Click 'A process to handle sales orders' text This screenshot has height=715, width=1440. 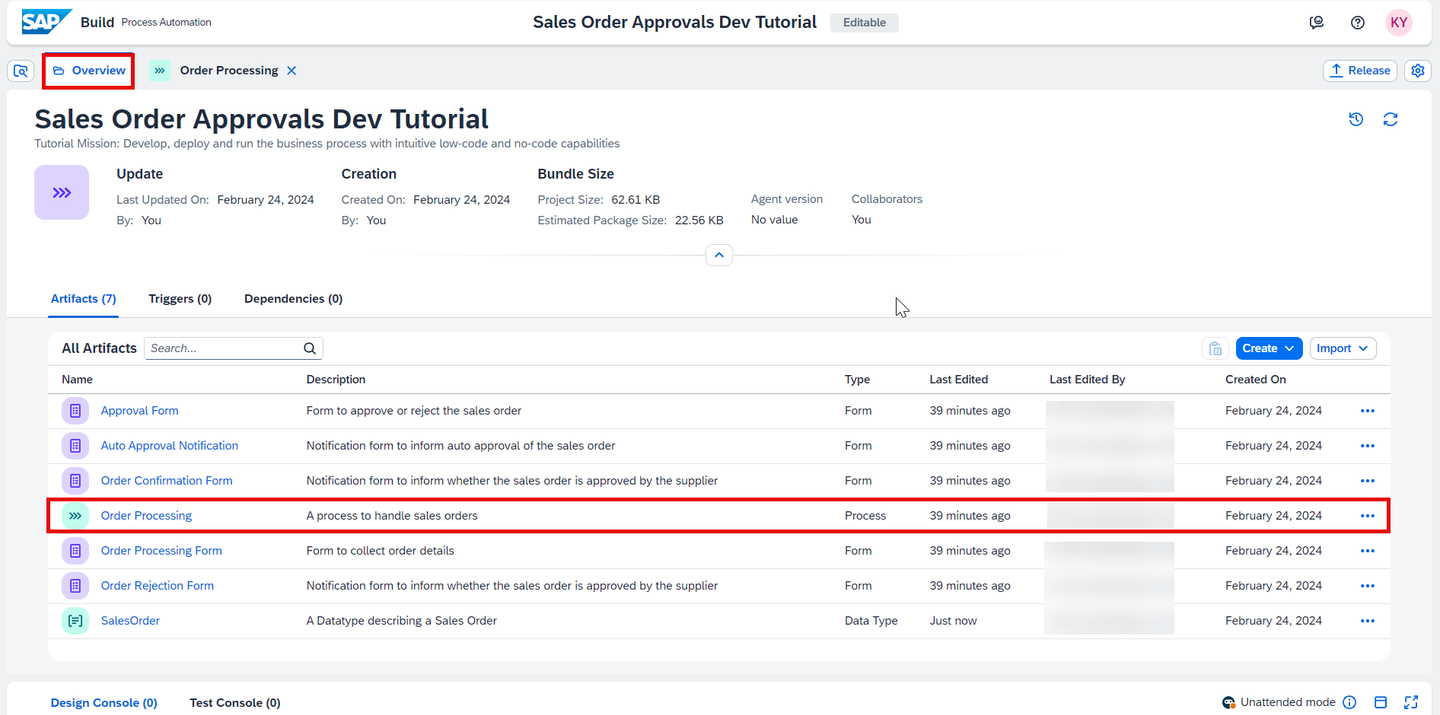click(x=392, y=516)
